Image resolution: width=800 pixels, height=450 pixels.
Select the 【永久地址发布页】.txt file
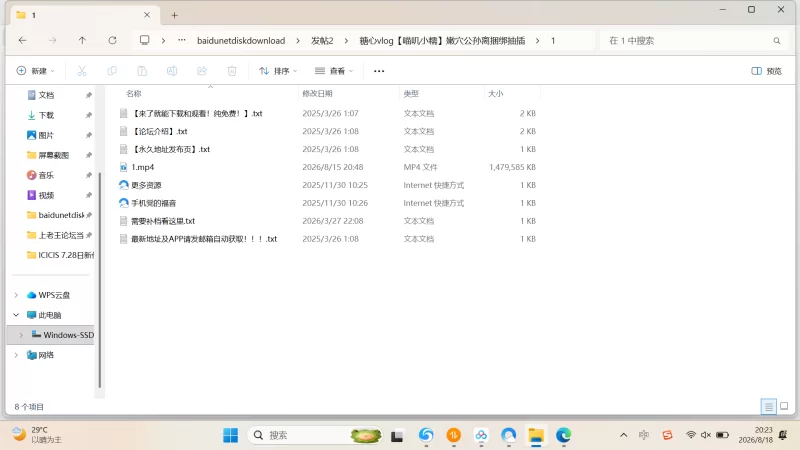[x=171, y=149]
